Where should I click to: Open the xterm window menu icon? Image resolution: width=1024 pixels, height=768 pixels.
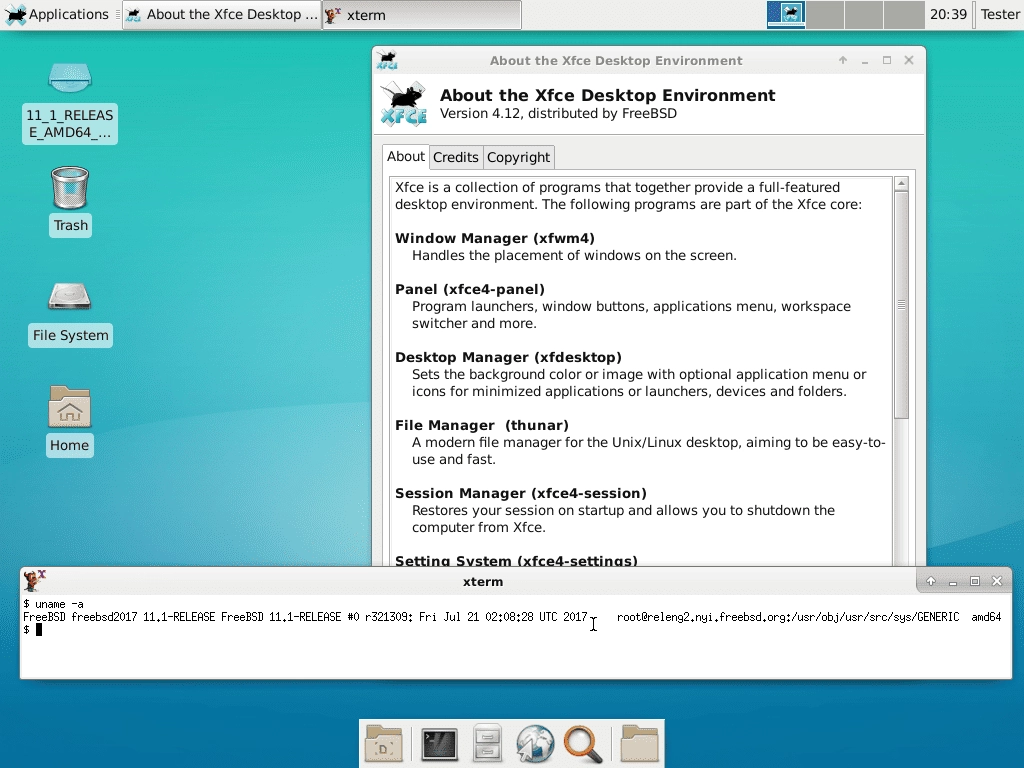pyautogui.click(x=35, y=580)
